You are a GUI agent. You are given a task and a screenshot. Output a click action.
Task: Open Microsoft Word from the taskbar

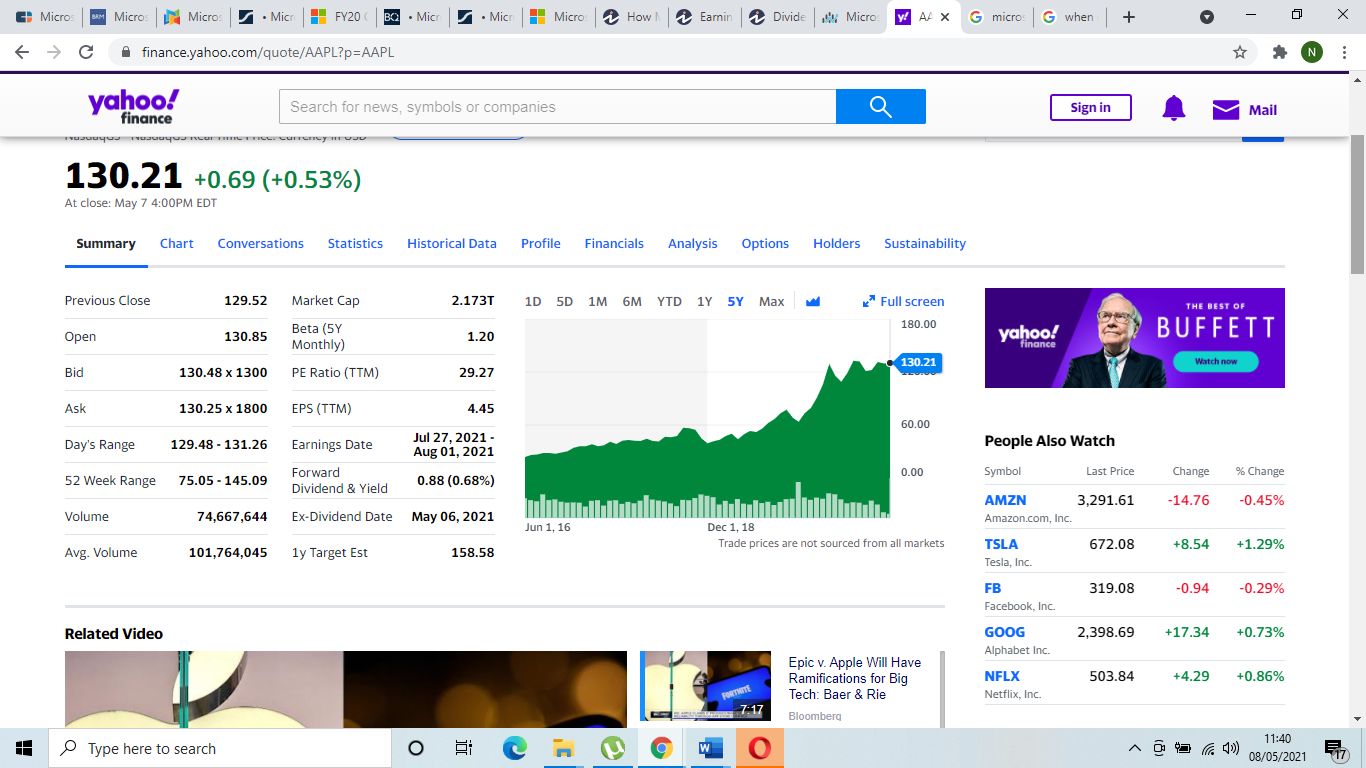710,748
